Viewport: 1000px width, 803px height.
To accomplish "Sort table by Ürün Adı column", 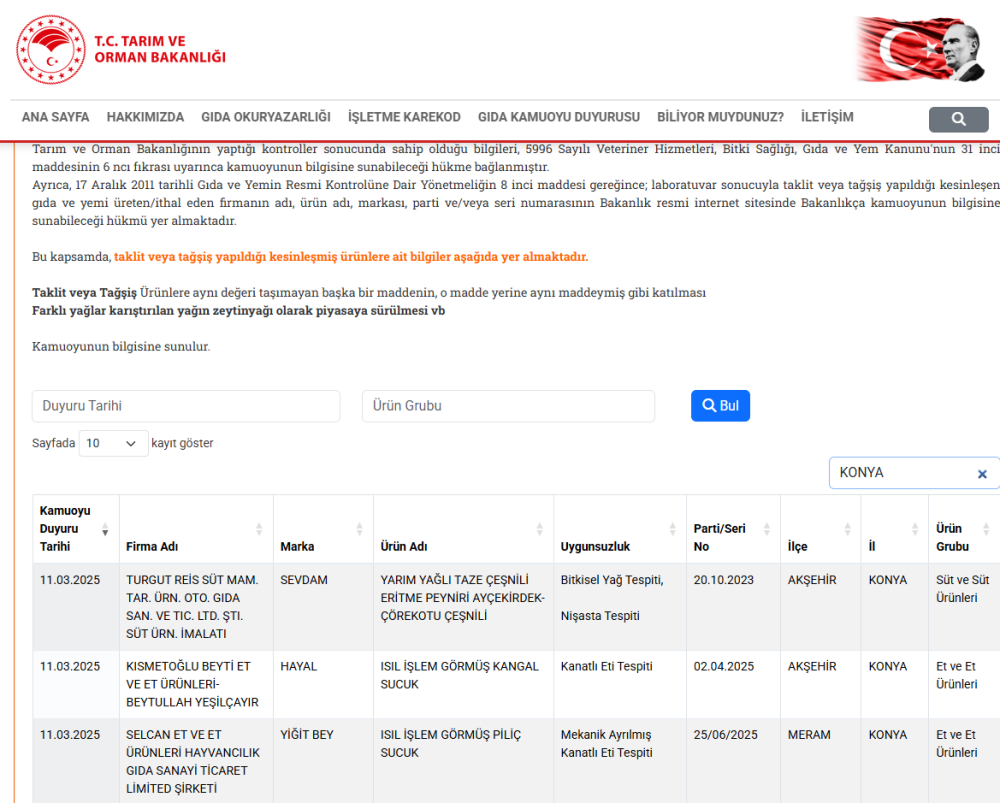I will point(540,529).
